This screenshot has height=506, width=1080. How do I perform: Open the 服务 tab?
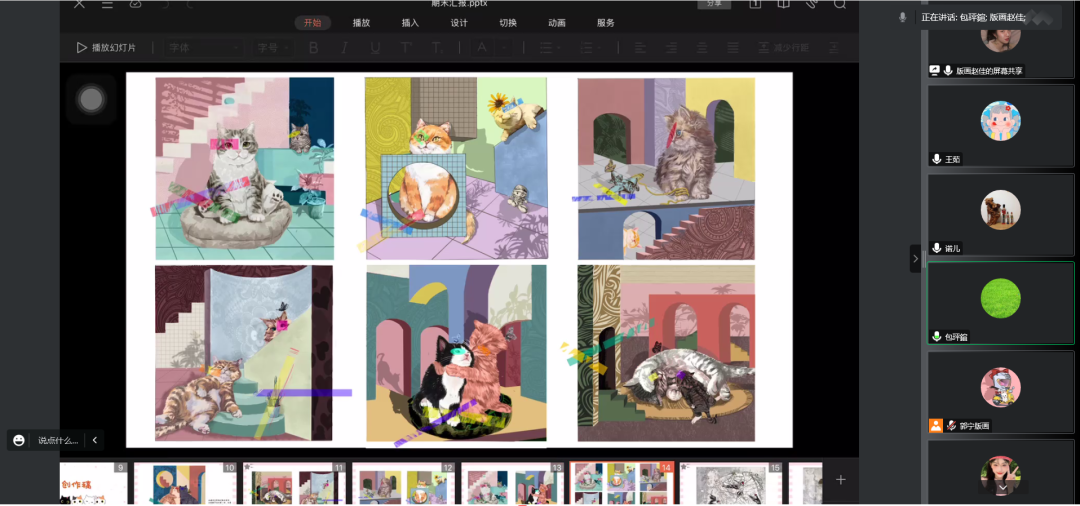click(606, 23)
